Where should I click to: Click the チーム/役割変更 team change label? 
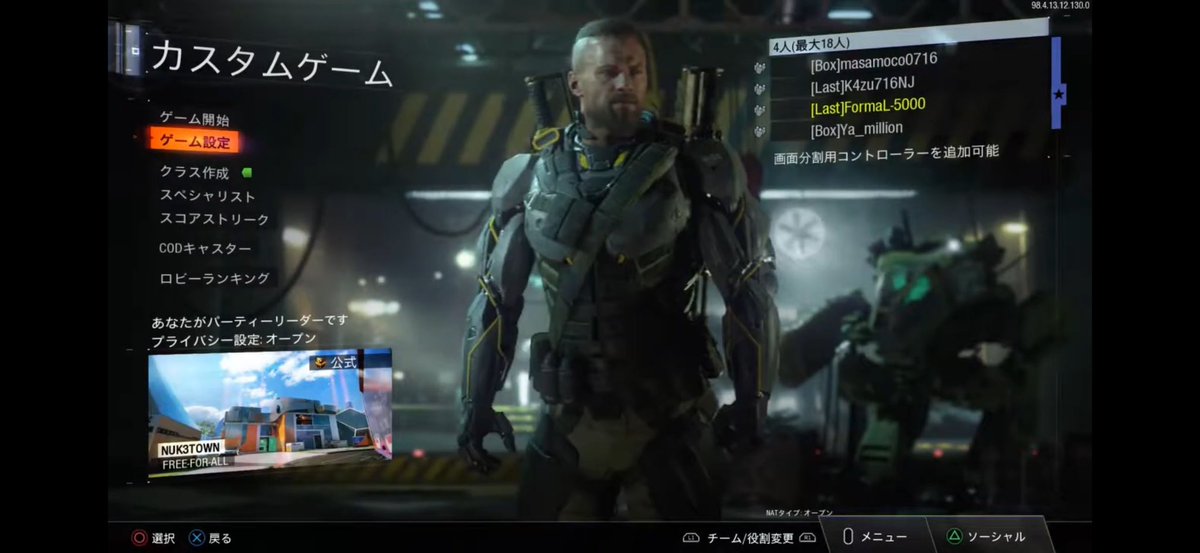pyautogui.click(x=749, y=538)
